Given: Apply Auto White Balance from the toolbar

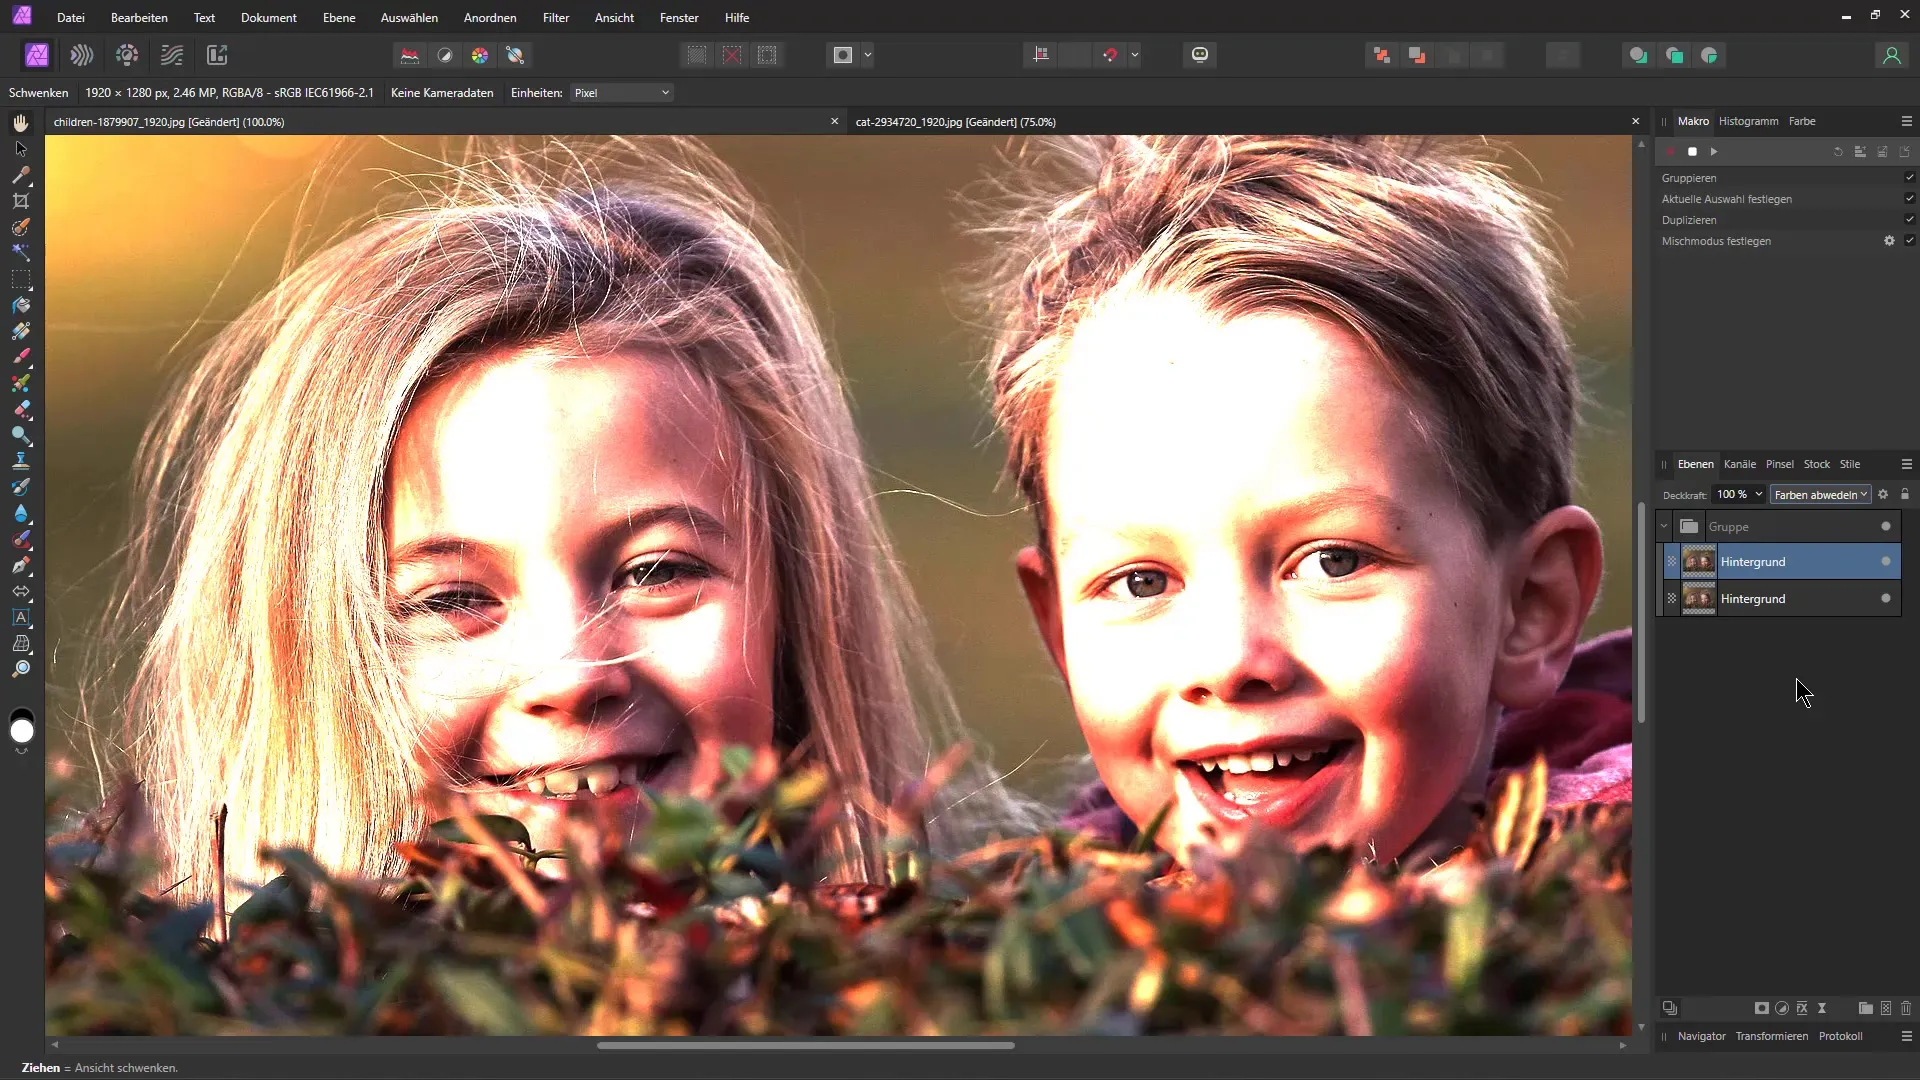Looking at the screenshot, I should tap(515, 55).
